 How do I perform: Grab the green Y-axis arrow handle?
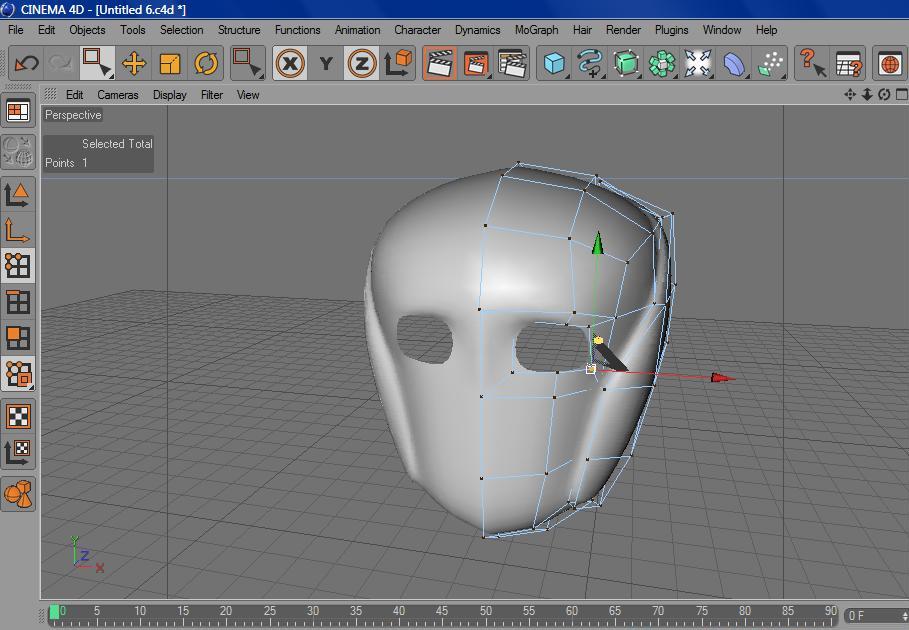pos(598,243)
